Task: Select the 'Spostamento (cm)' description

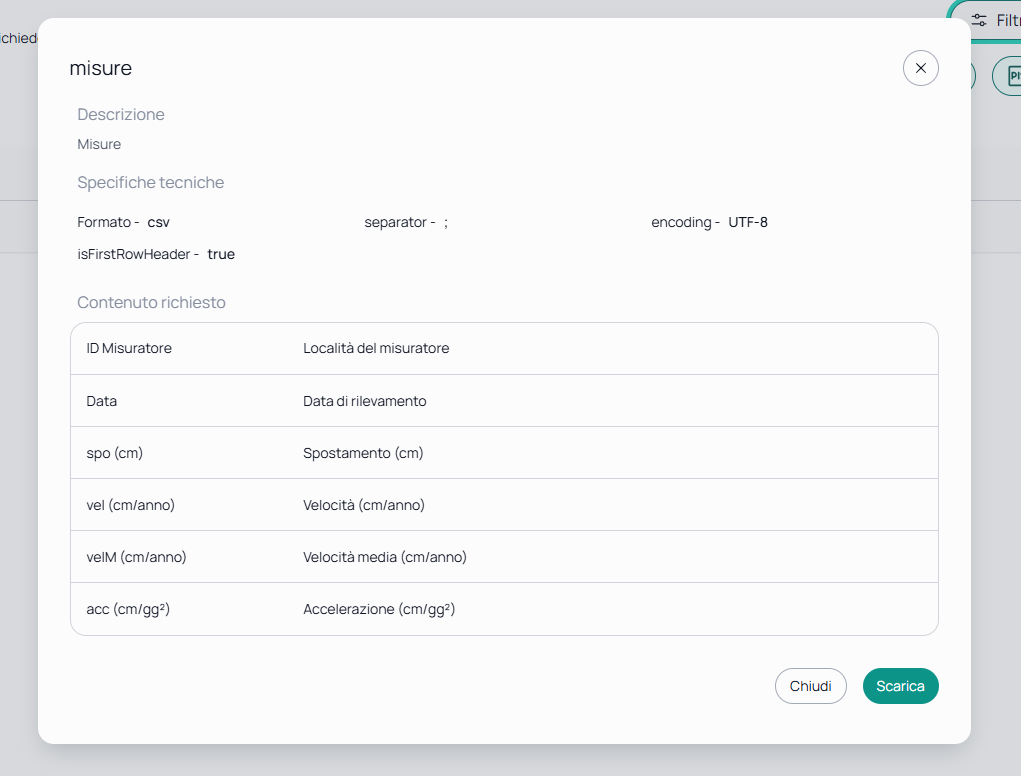Action: tap(363, 453)
